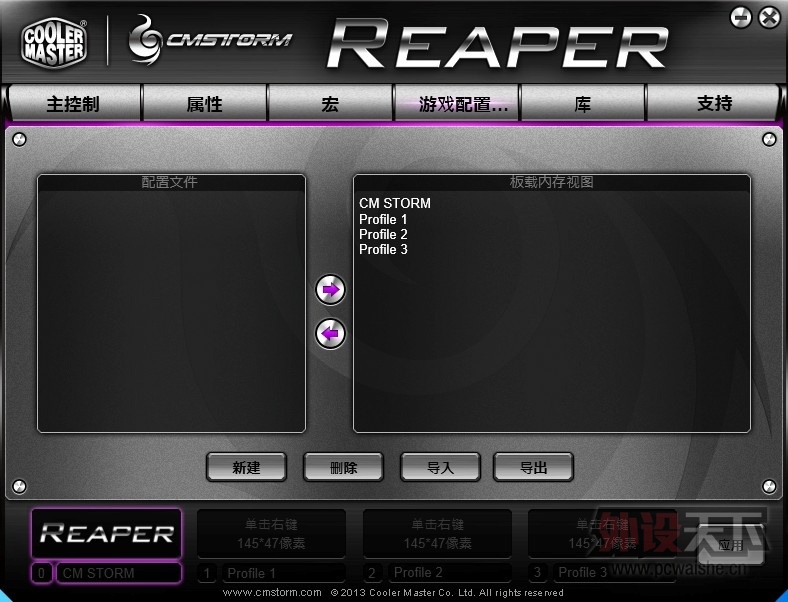The image size is (788, 602).
Task: Click the CM Storm logo
Action: [x=211, y=40]
